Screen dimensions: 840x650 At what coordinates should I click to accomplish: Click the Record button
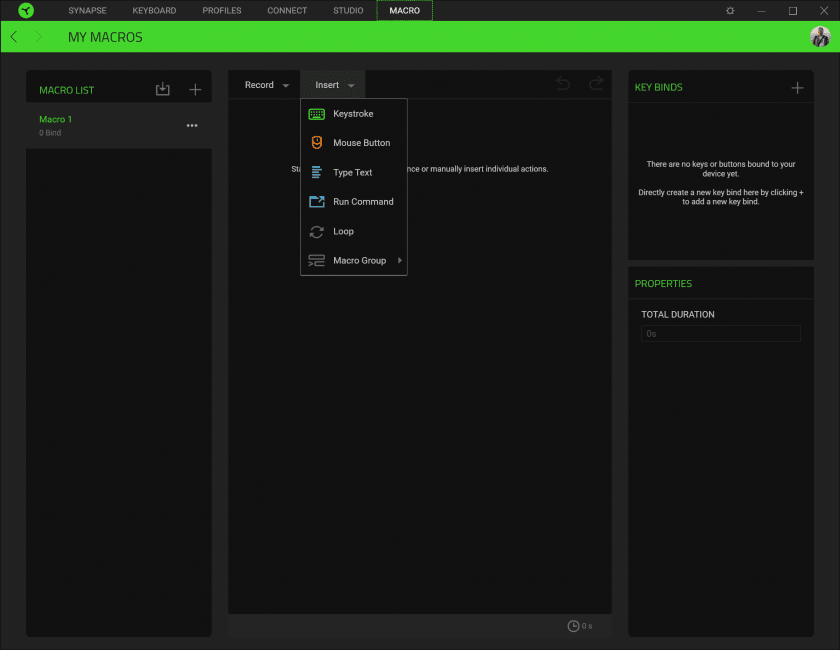coord(259,85)
